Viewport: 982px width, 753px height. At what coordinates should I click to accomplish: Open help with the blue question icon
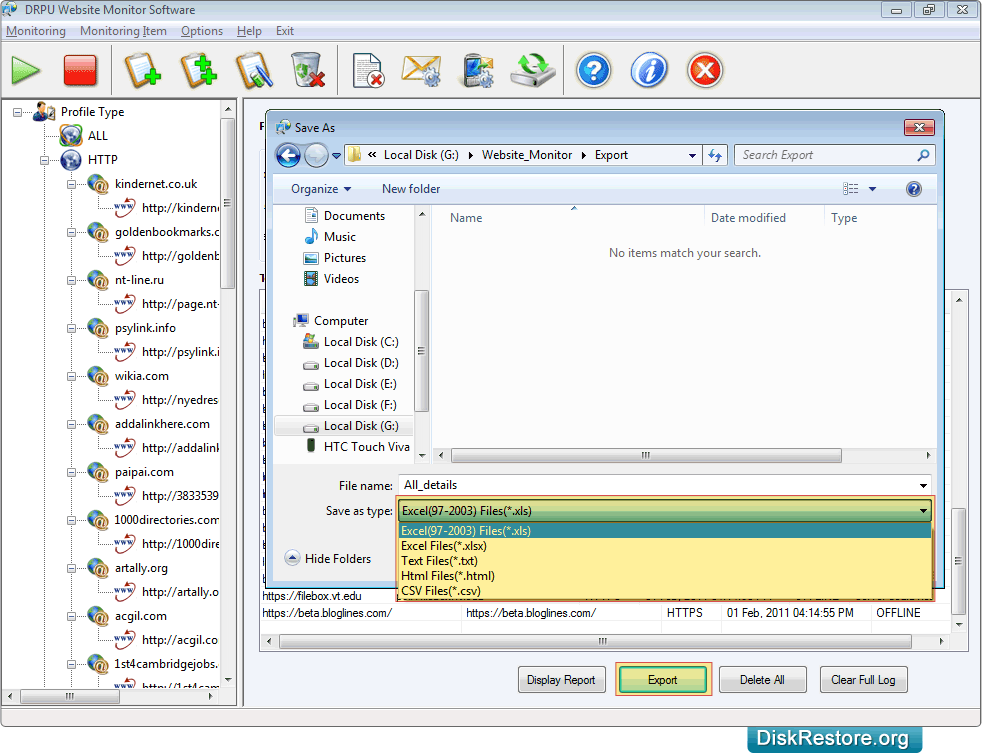[x=593, y=70]
